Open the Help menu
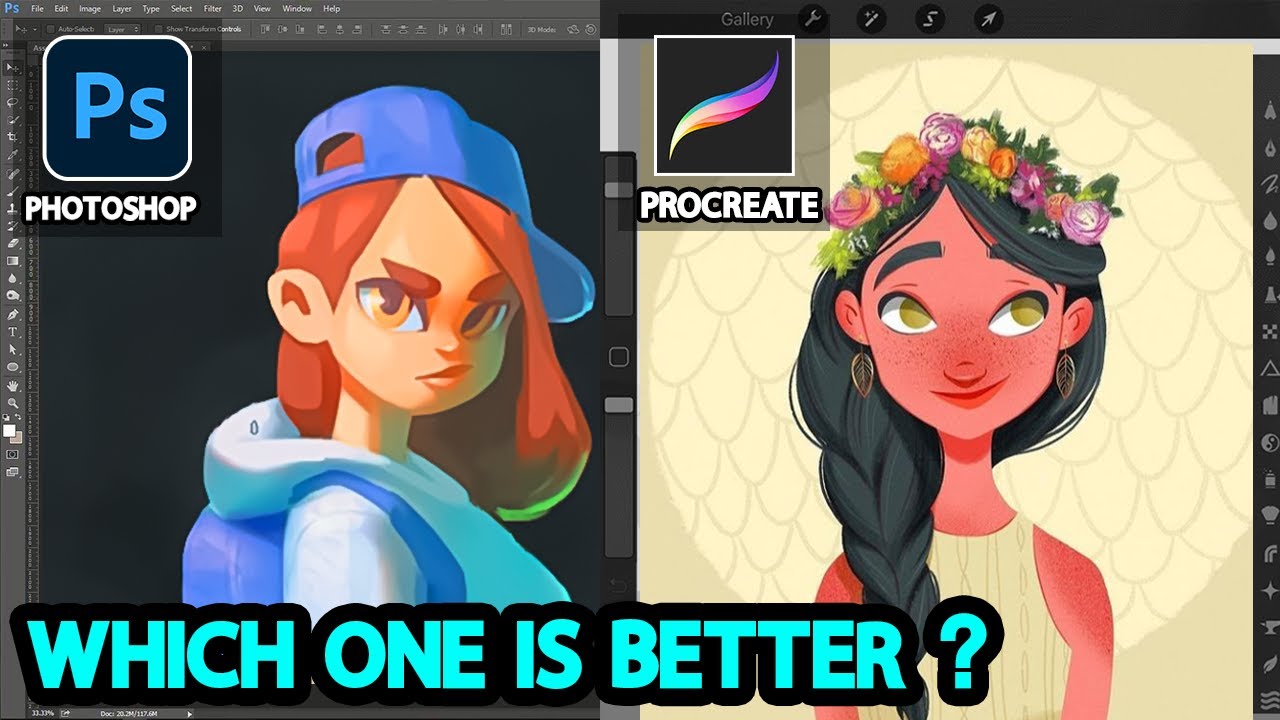This screenshot has width=1280, height=720. point(331,8)
